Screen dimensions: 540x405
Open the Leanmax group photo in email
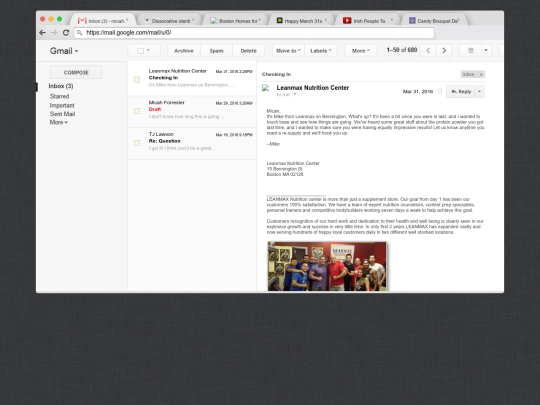(327, 266)
